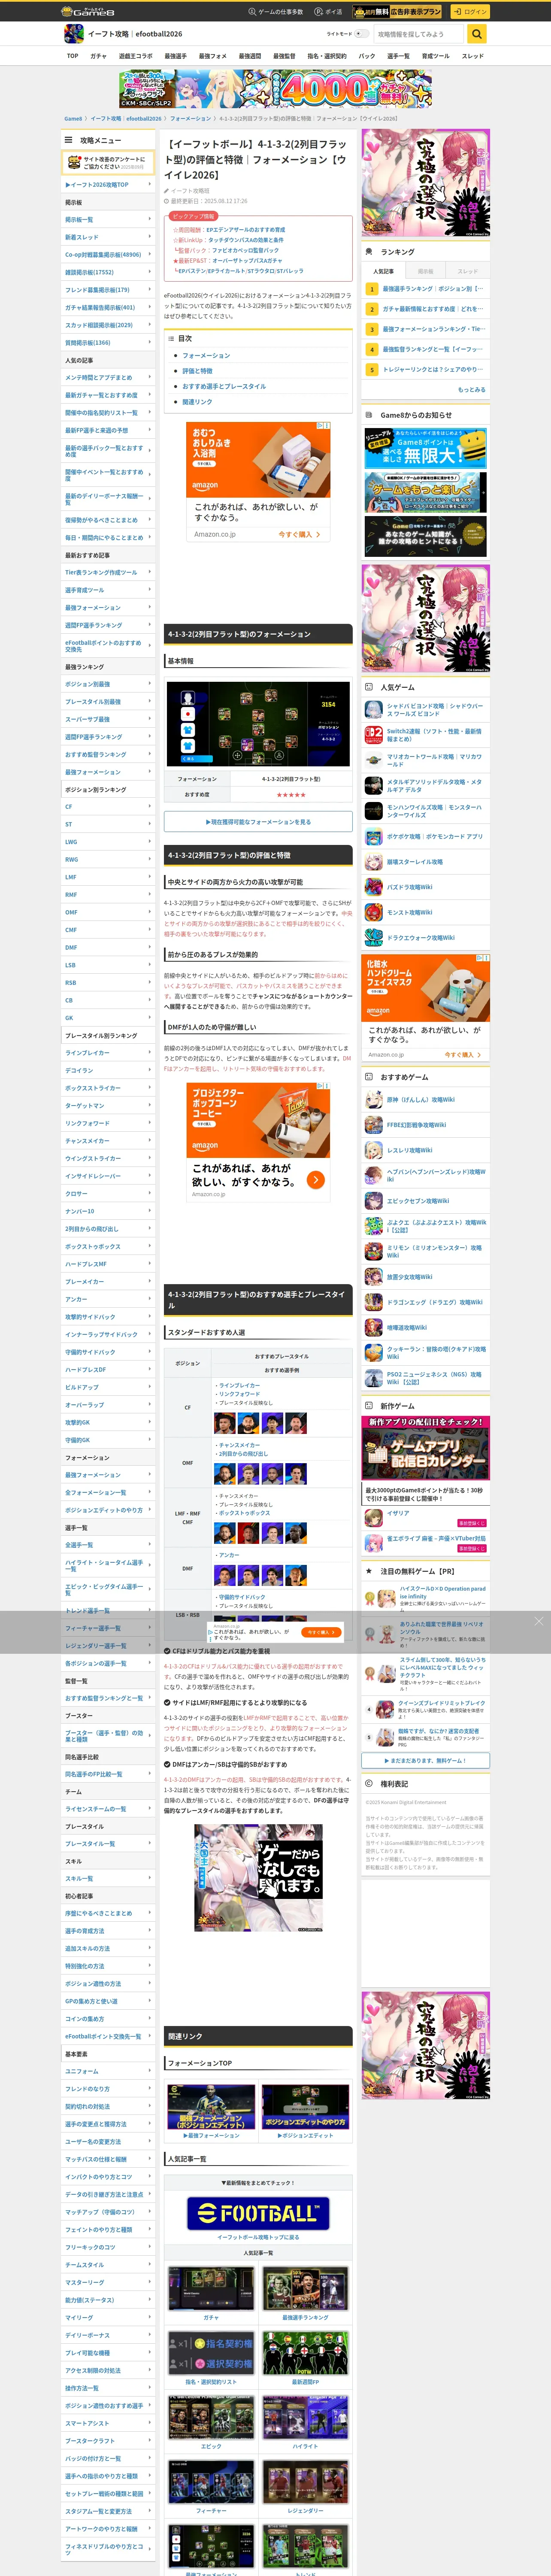Click the hamburger icon beside 攻略メニュー

[69, 140]
